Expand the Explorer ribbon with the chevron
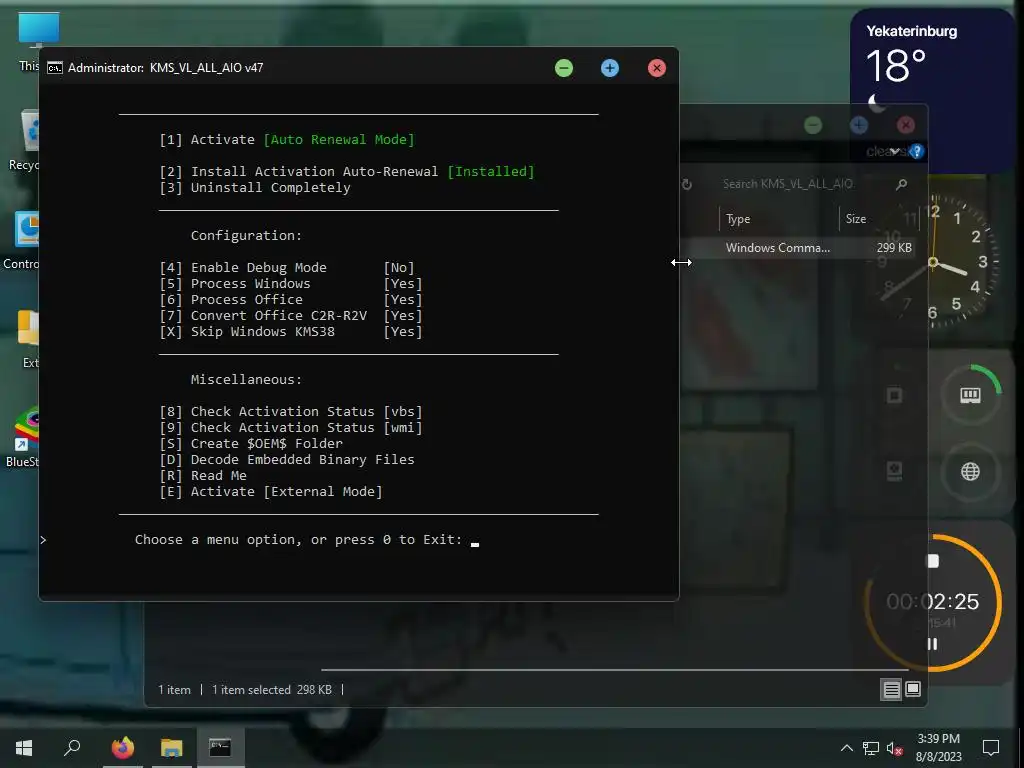 (x=895, y=152)
